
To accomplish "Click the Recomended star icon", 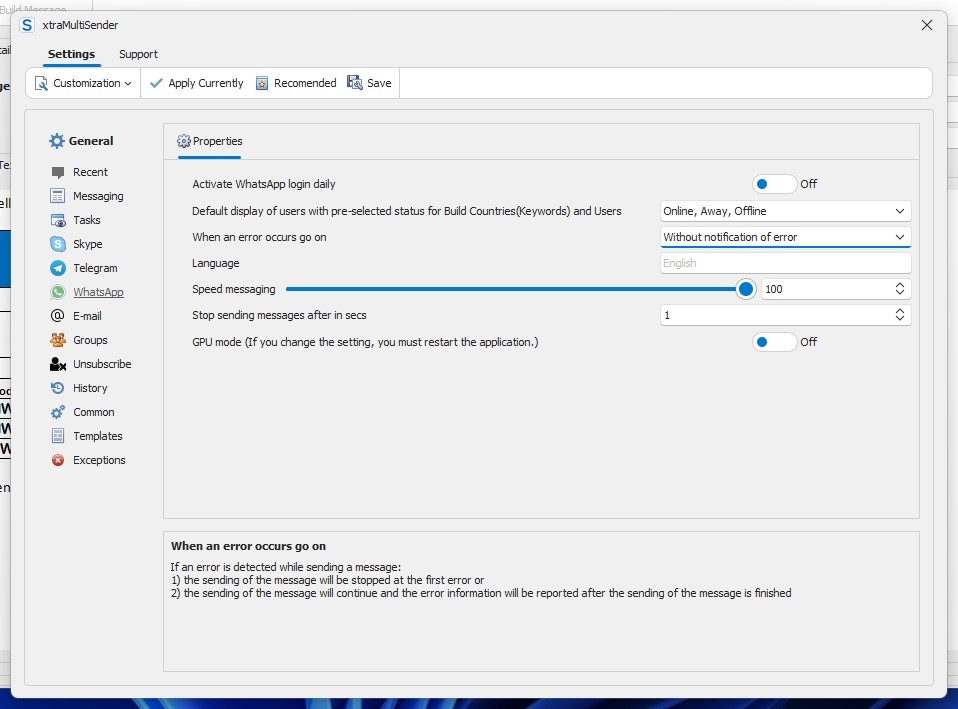I will click(261, 83).
